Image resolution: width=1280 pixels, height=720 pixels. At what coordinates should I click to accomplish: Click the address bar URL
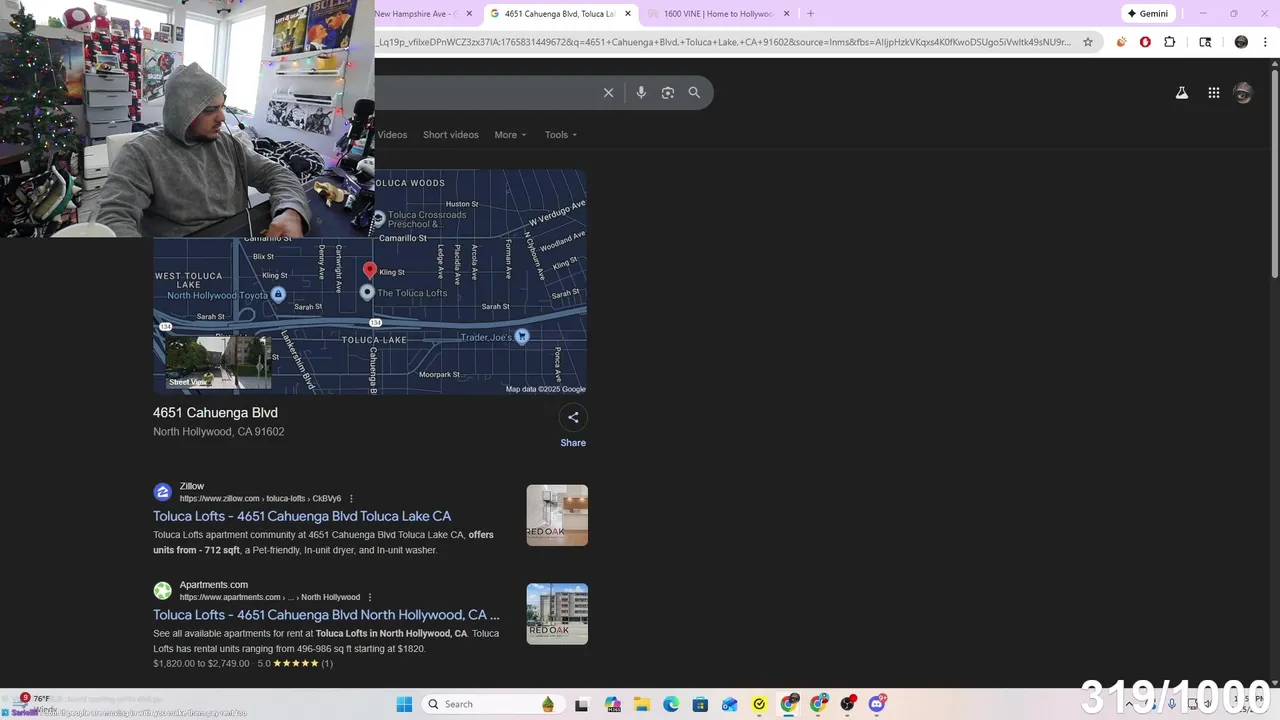(724, 42)
